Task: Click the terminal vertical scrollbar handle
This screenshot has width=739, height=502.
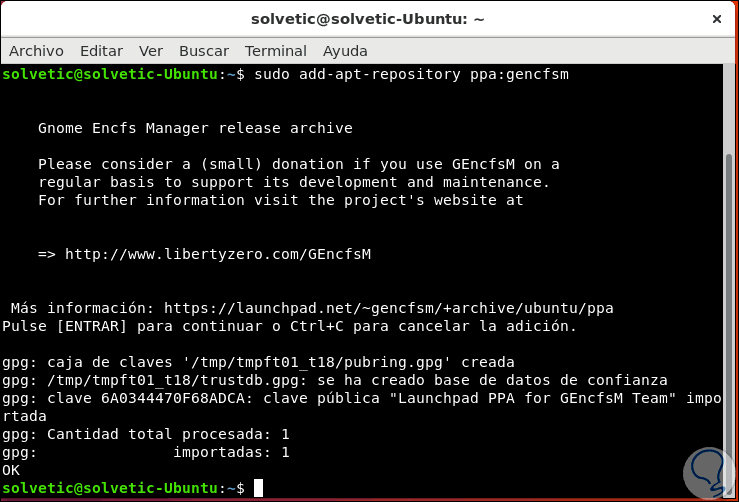Action: click(729, 325)
